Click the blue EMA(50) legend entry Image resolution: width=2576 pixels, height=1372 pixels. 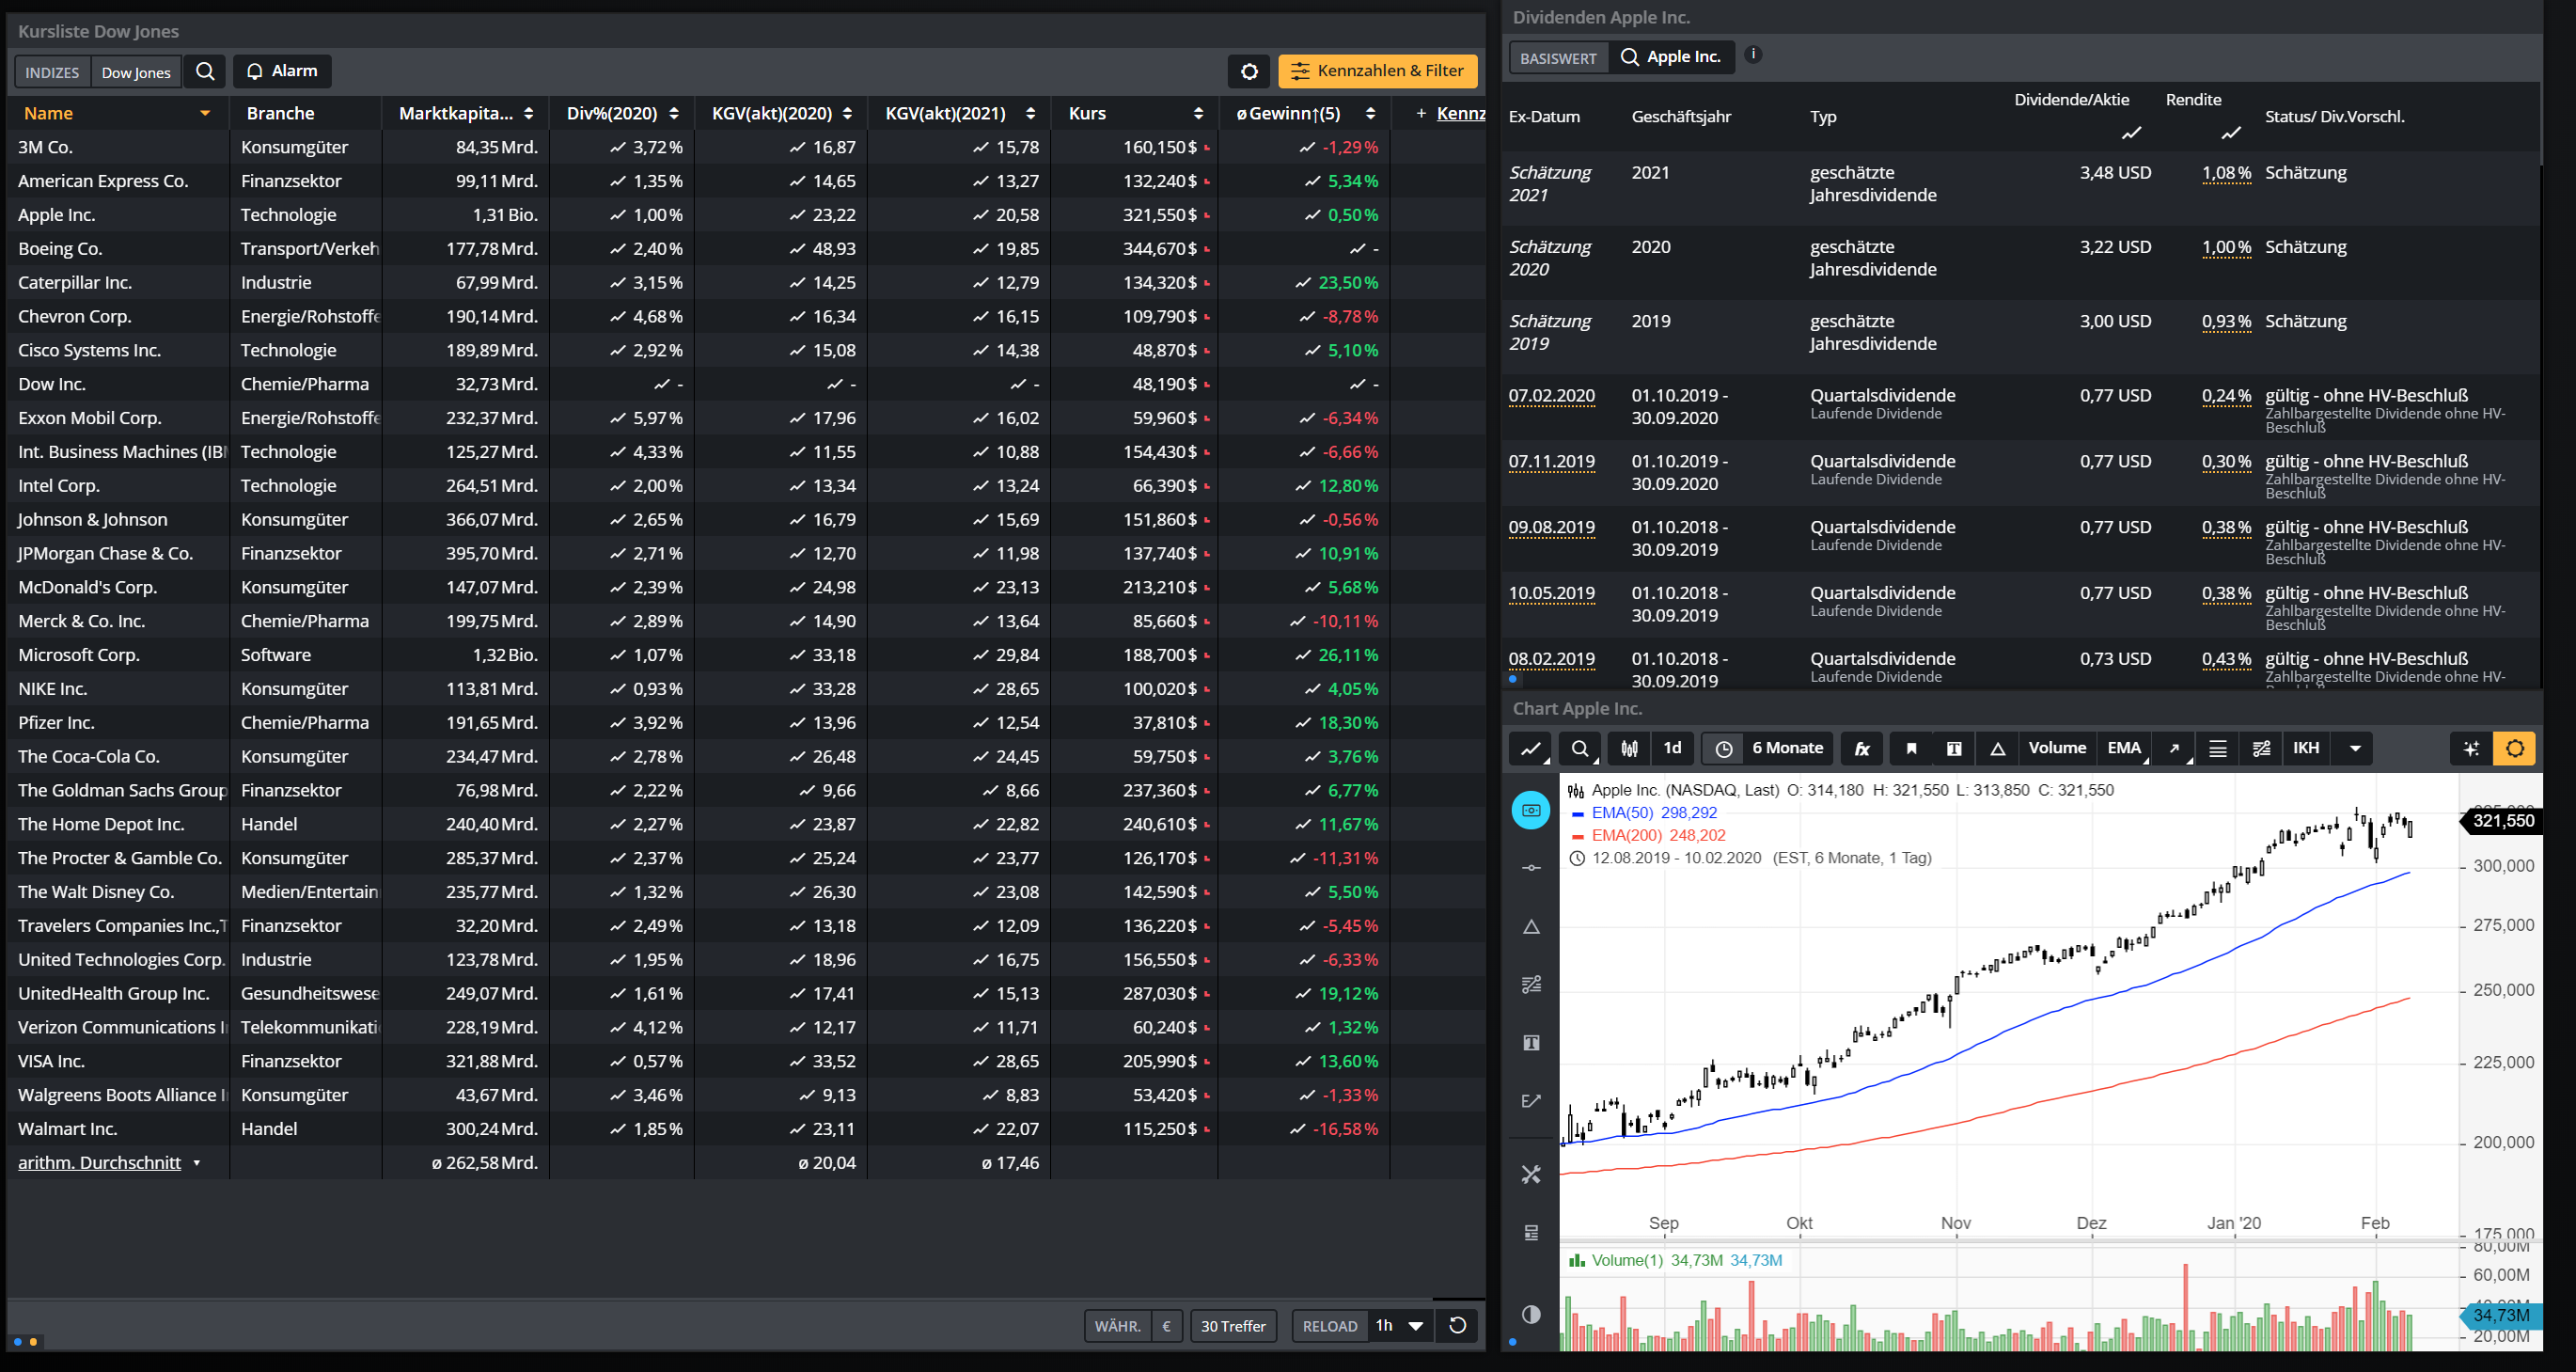pyautogui.click(x=1644, y=813)
